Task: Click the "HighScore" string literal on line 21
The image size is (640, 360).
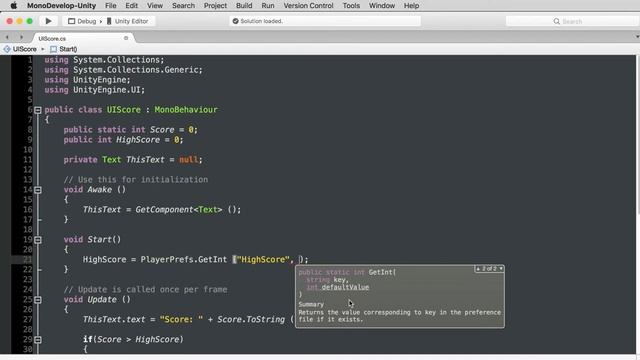Action: (x=263, y=260)
